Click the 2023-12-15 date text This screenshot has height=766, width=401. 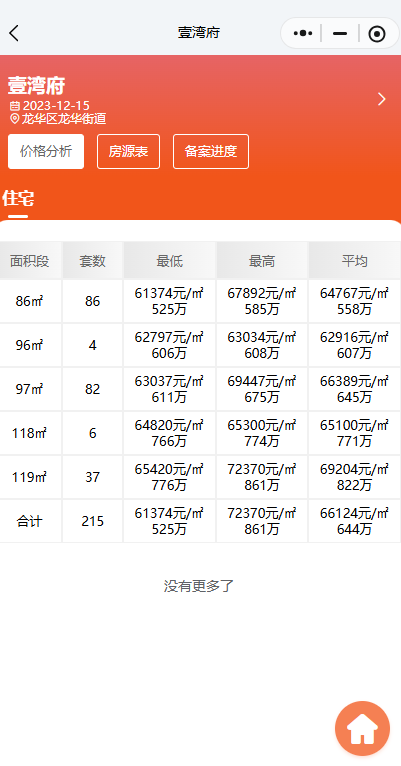pyautogui.click(x=56, y=106)
